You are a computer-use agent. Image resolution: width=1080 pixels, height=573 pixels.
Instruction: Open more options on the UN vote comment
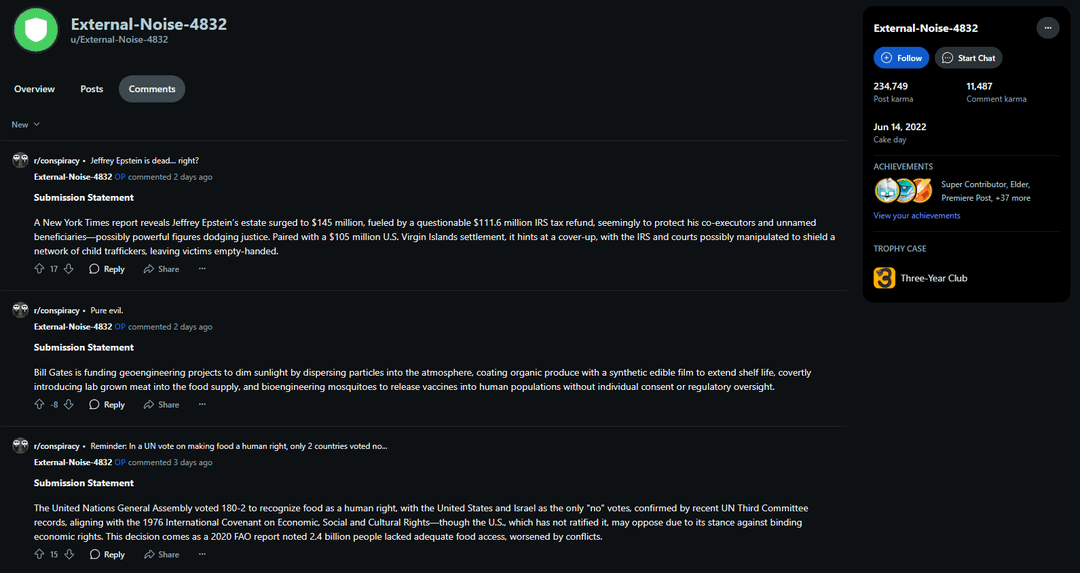coord(202,554)
